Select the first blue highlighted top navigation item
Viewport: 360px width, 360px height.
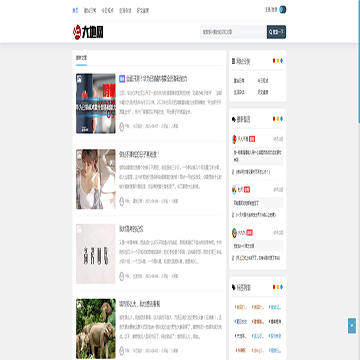[x=75, y=10]
